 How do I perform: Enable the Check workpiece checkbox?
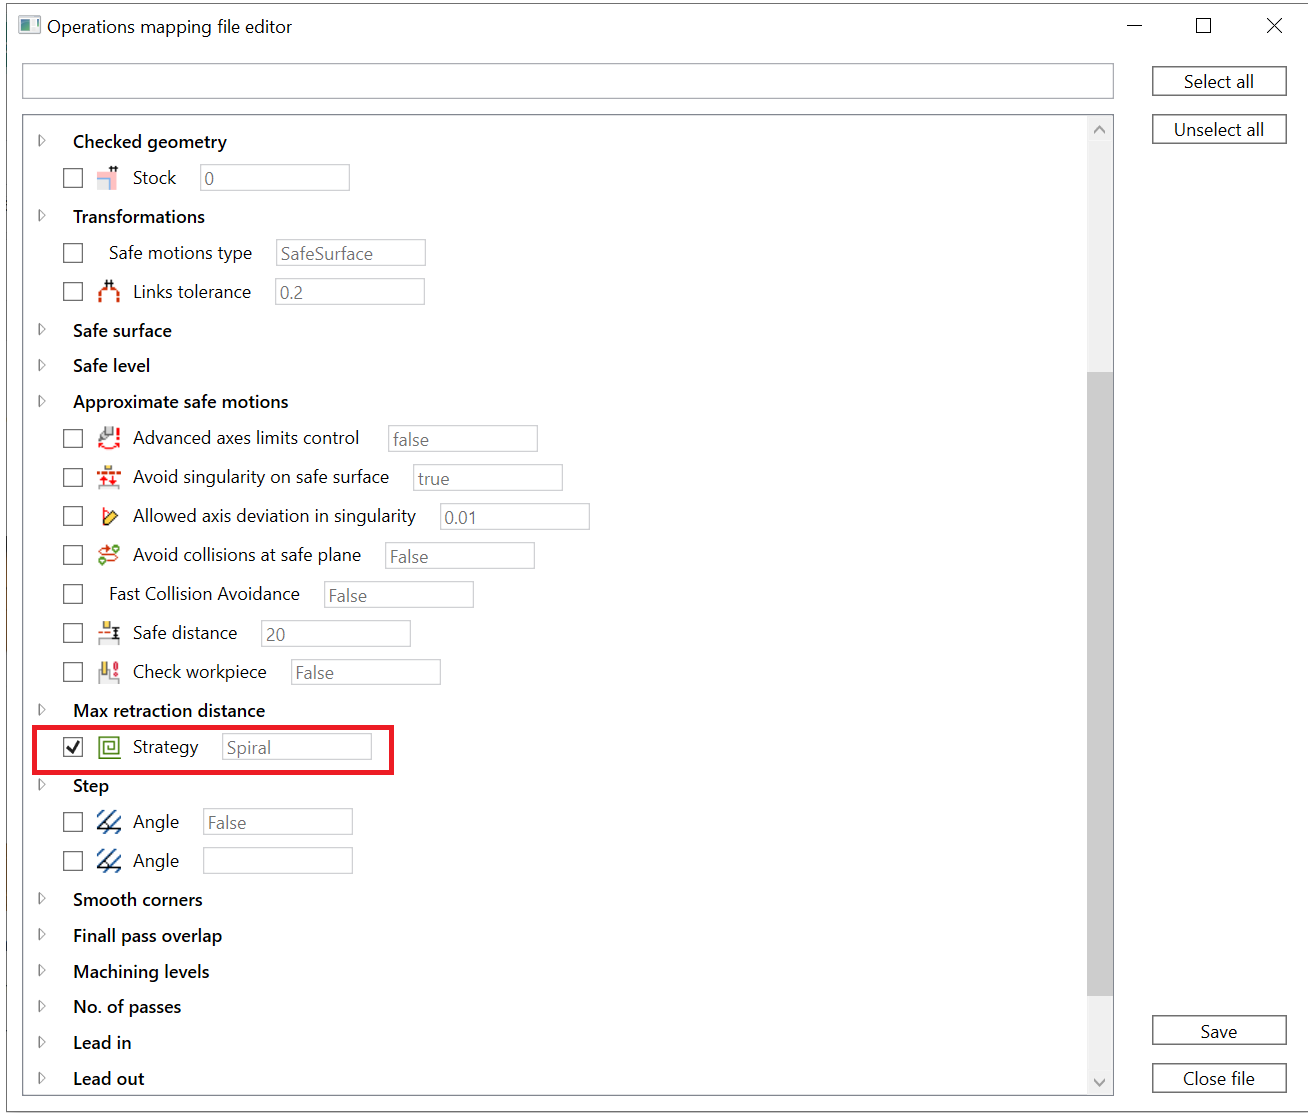click(73, 672)
